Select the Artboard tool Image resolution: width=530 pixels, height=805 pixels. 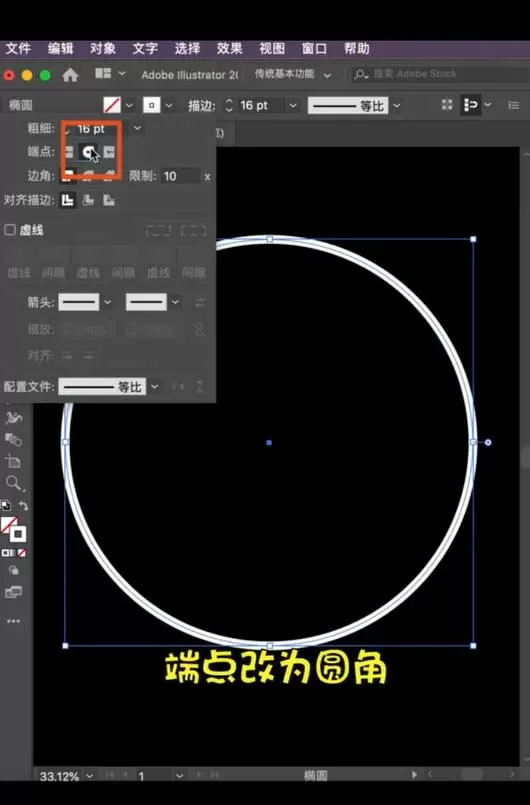coord(13,461)
